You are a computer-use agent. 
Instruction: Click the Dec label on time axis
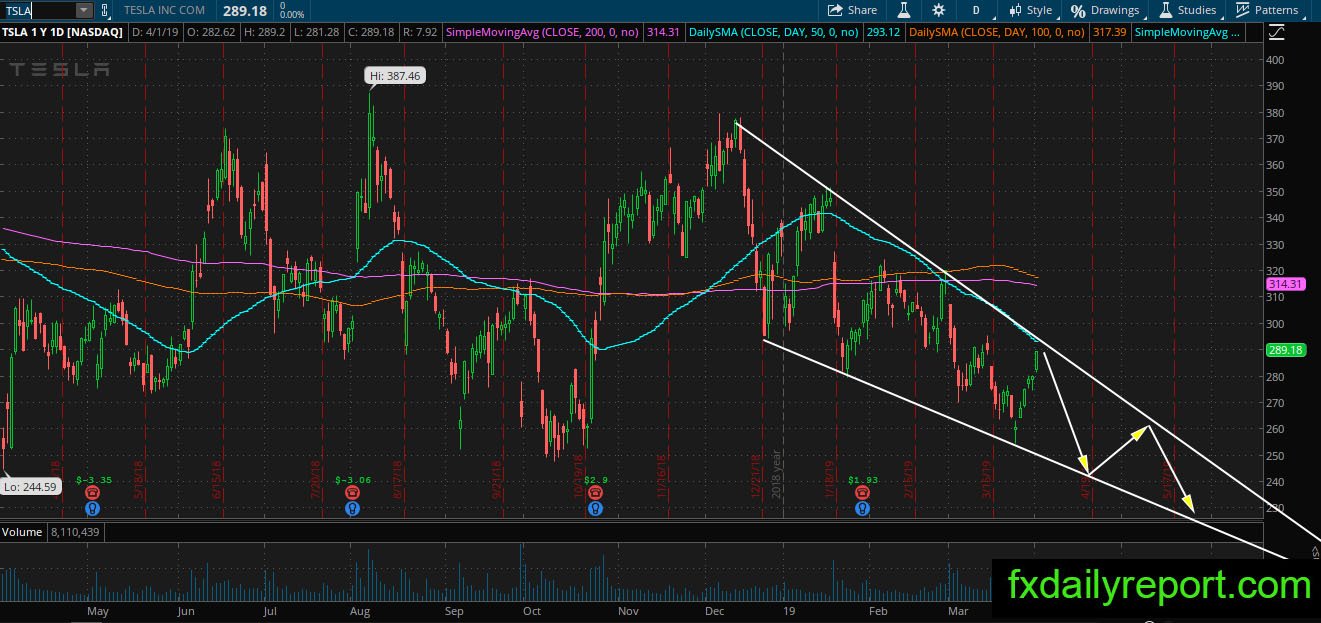click(715, 611)
